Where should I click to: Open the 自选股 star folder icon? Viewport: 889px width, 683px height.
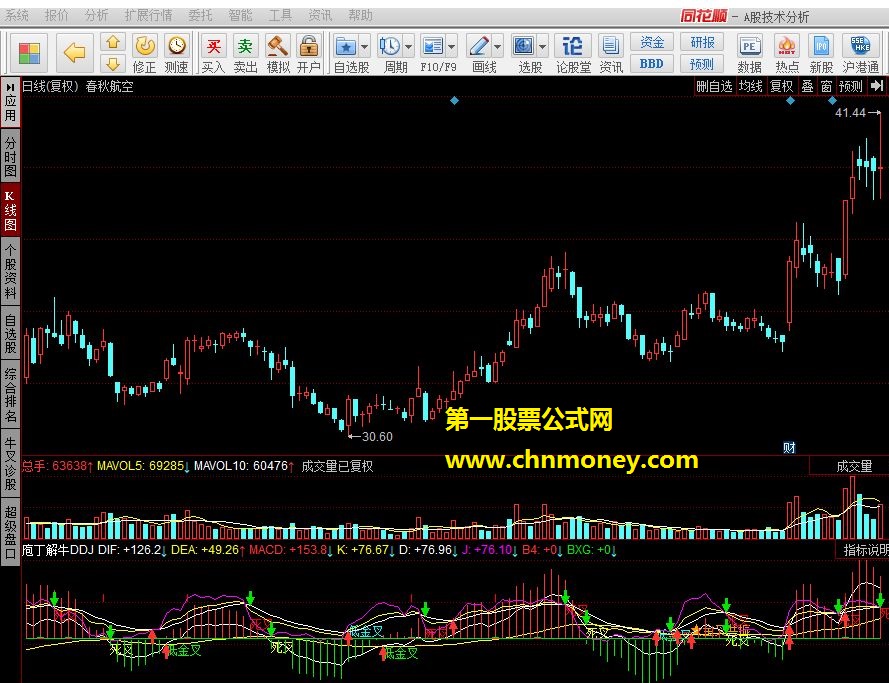[x=345, y=47]
